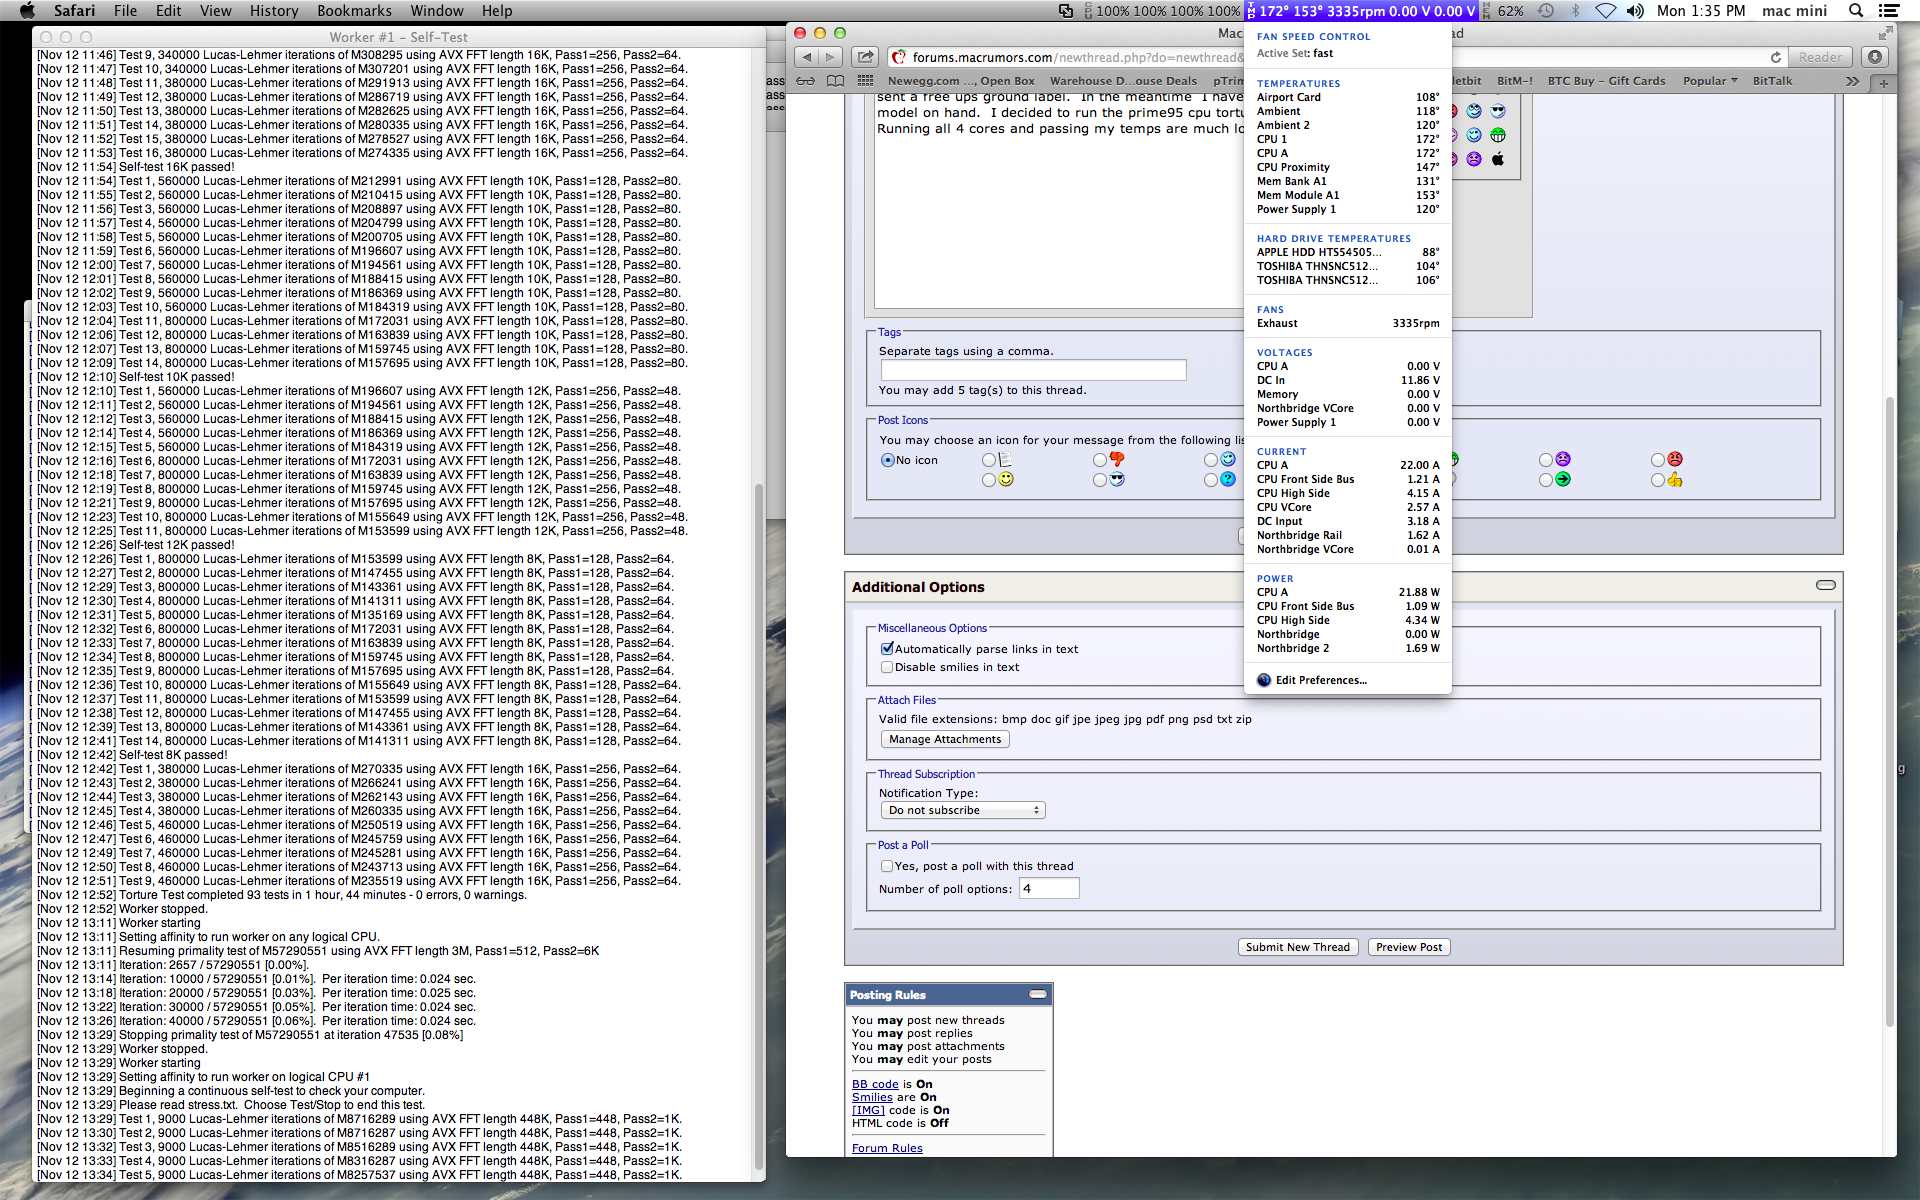Select the 'No icon' radio button
The image size is (1920, 1200).
click(x=887, y=460)
